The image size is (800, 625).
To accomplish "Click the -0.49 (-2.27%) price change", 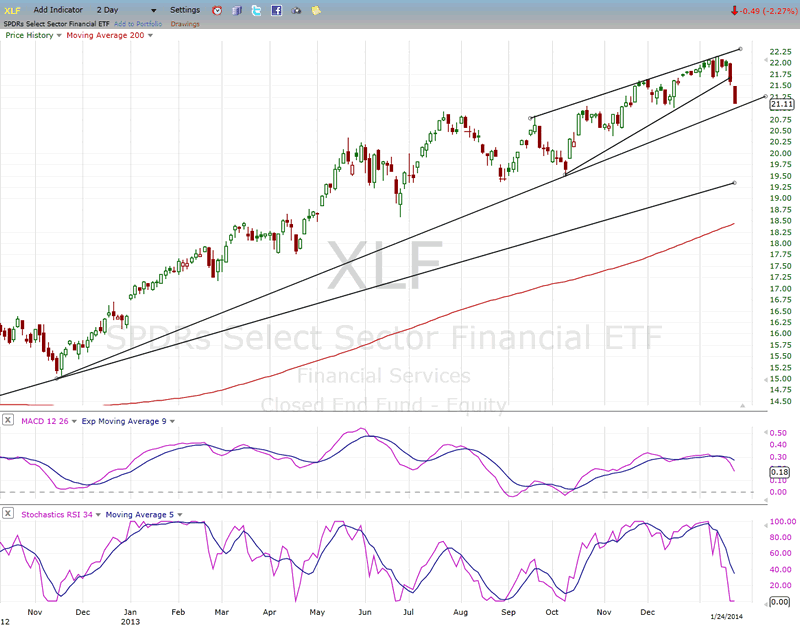I will (763, 11).
